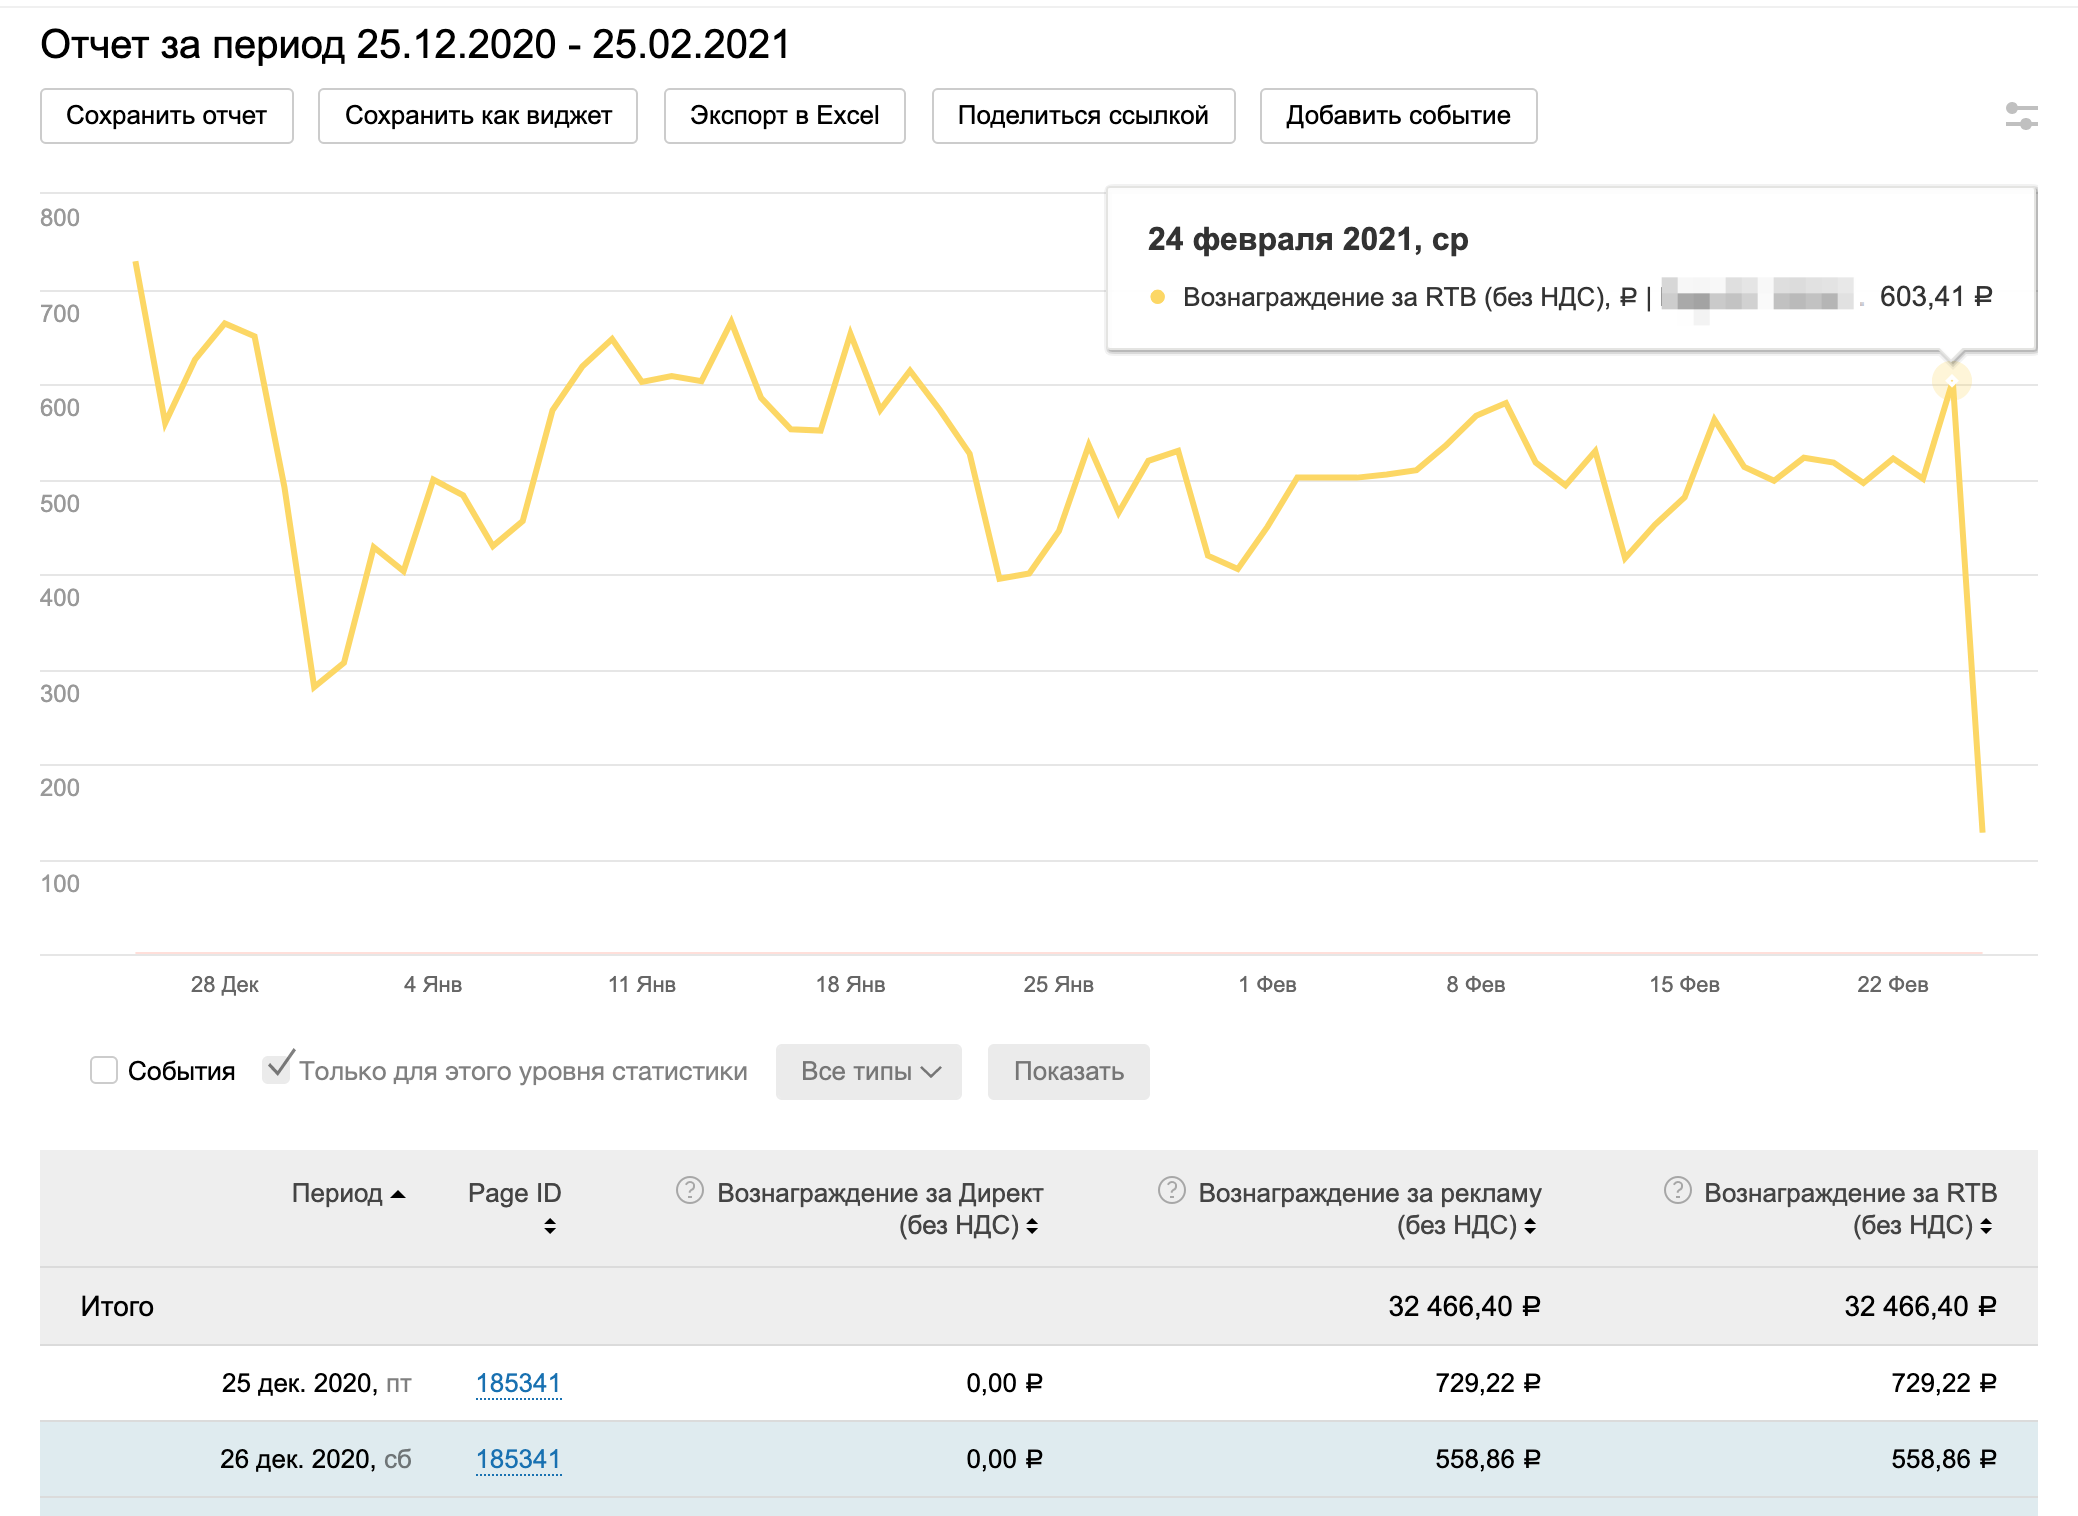The height and width of the screenshot is (1516, 2078).
Task: Open the Все типы dropdown
Action: tap(868, 1072)
